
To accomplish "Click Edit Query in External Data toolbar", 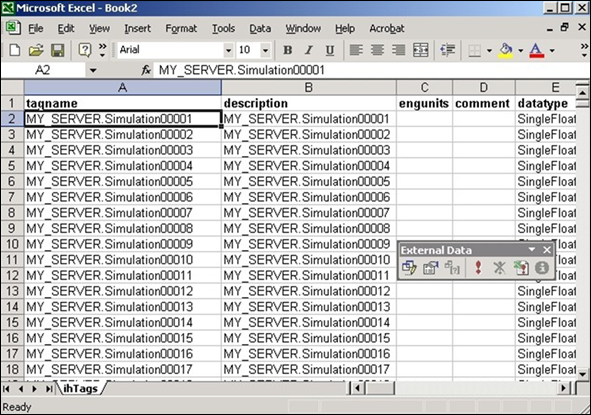I will [409, 268].
